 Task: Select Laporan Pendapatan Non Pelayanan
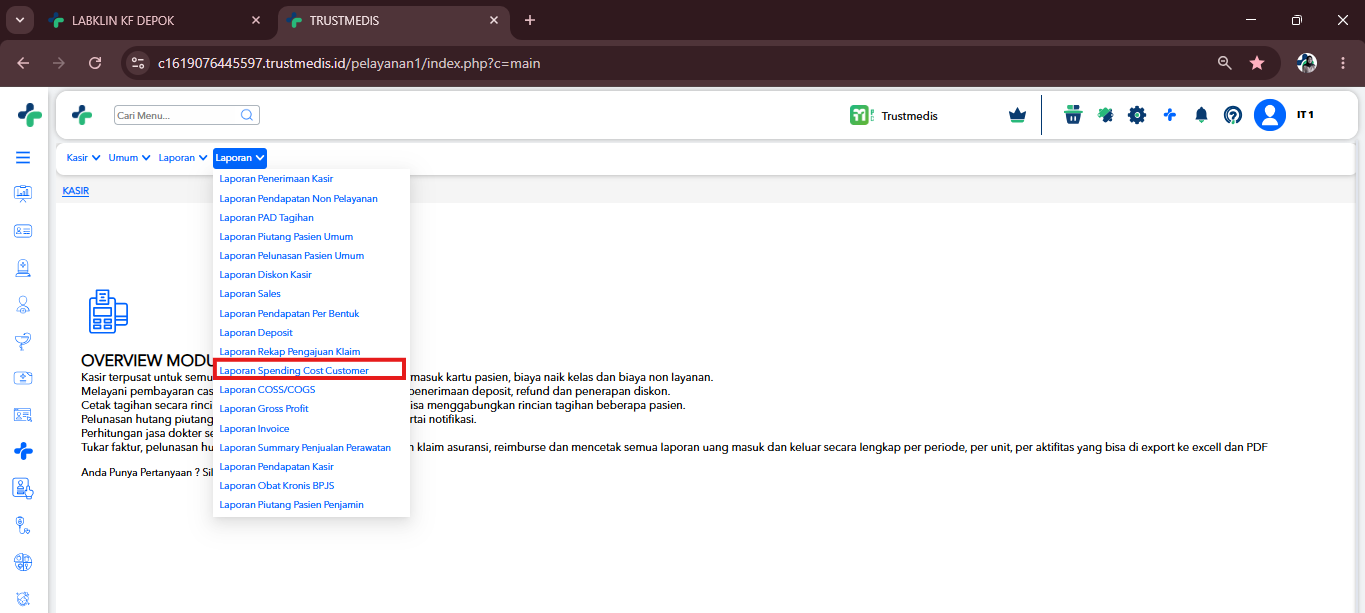298,198
